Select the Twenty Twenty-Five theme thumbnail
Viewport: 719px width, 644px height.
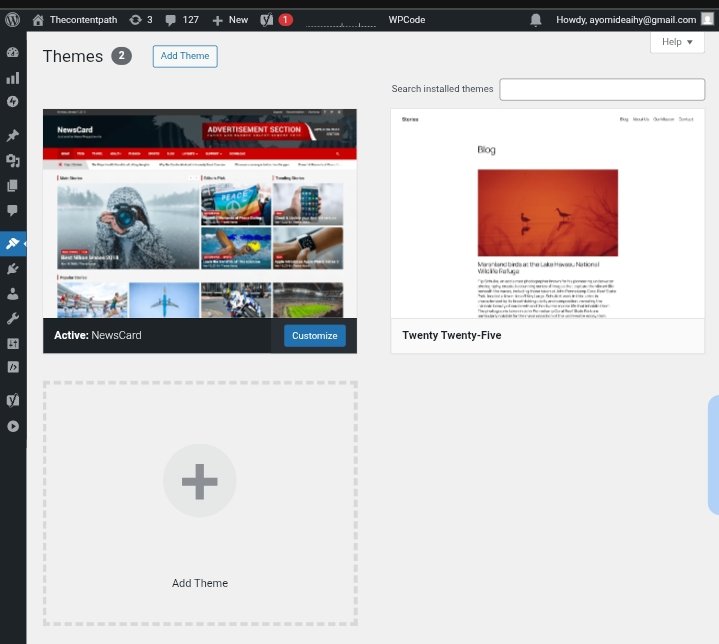tap(547, 213)
